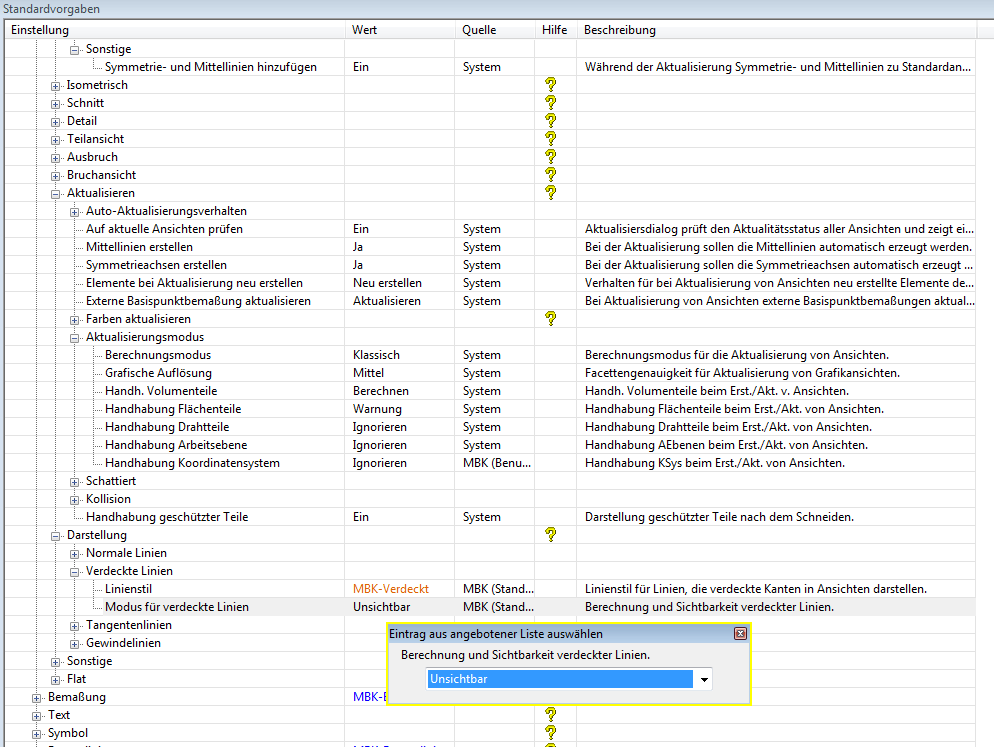Open help for the Detail row
Viewport: 994px width, 747px height.
point(550,120)
